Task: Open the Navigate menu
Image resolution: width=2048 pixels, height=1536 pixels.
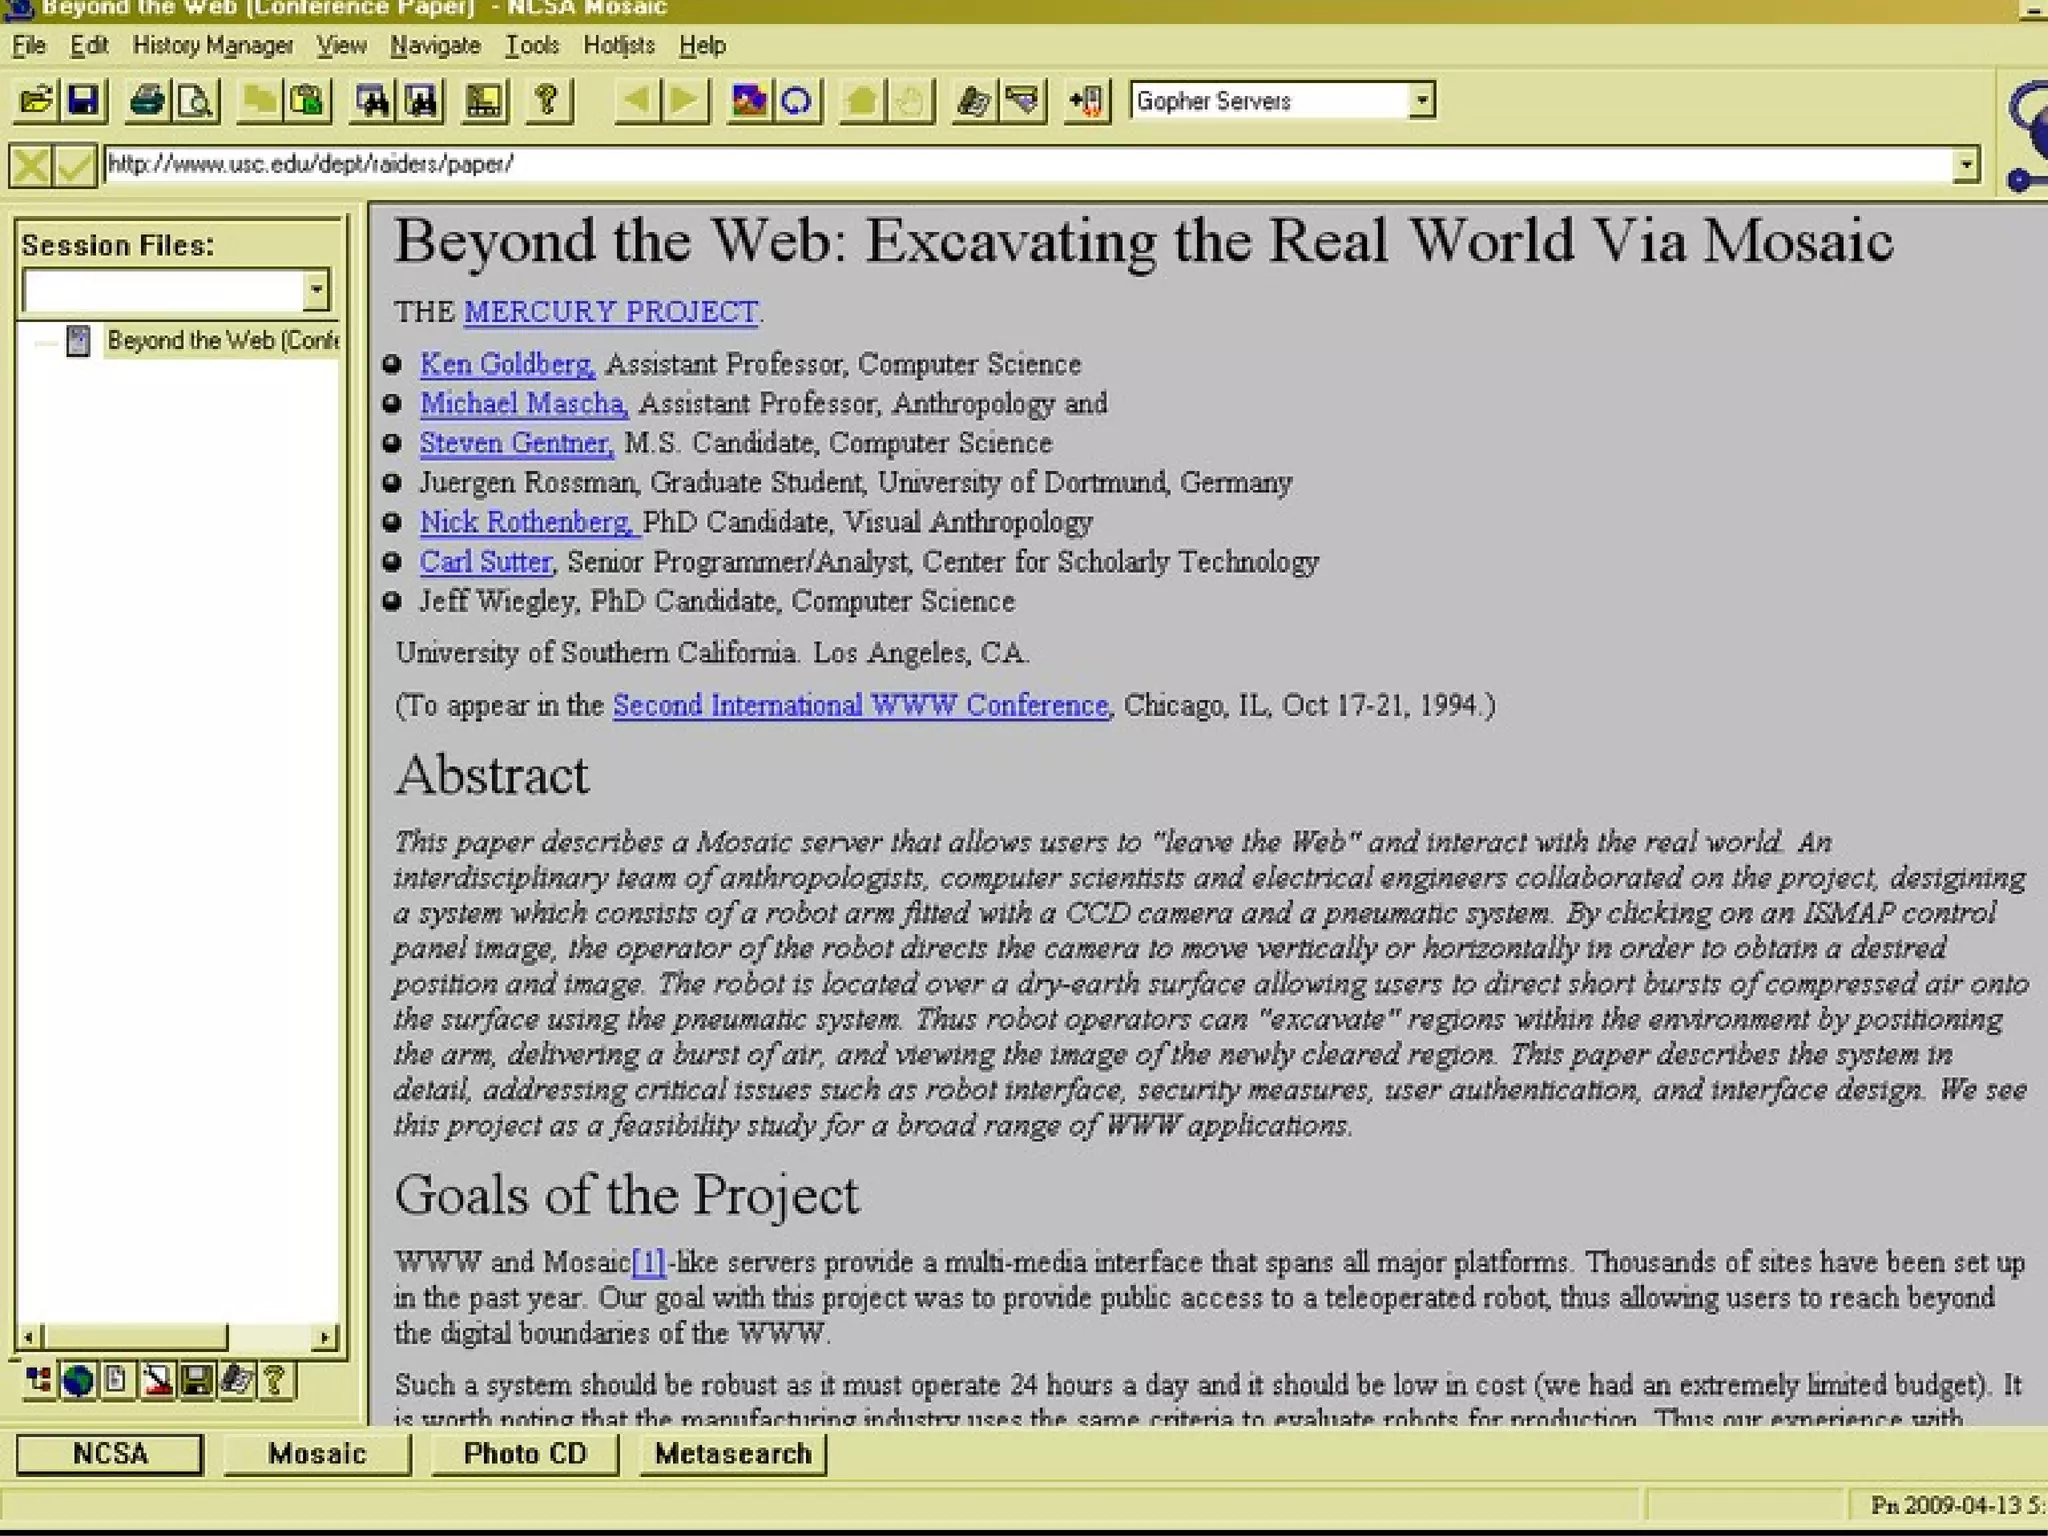Action: [435, 45]
